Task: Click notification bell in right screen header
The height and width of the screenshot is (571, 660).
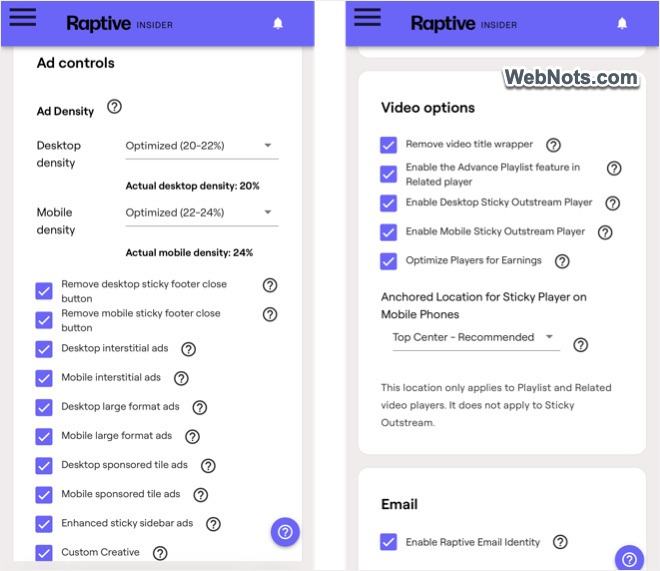Action: coord(622,23)
